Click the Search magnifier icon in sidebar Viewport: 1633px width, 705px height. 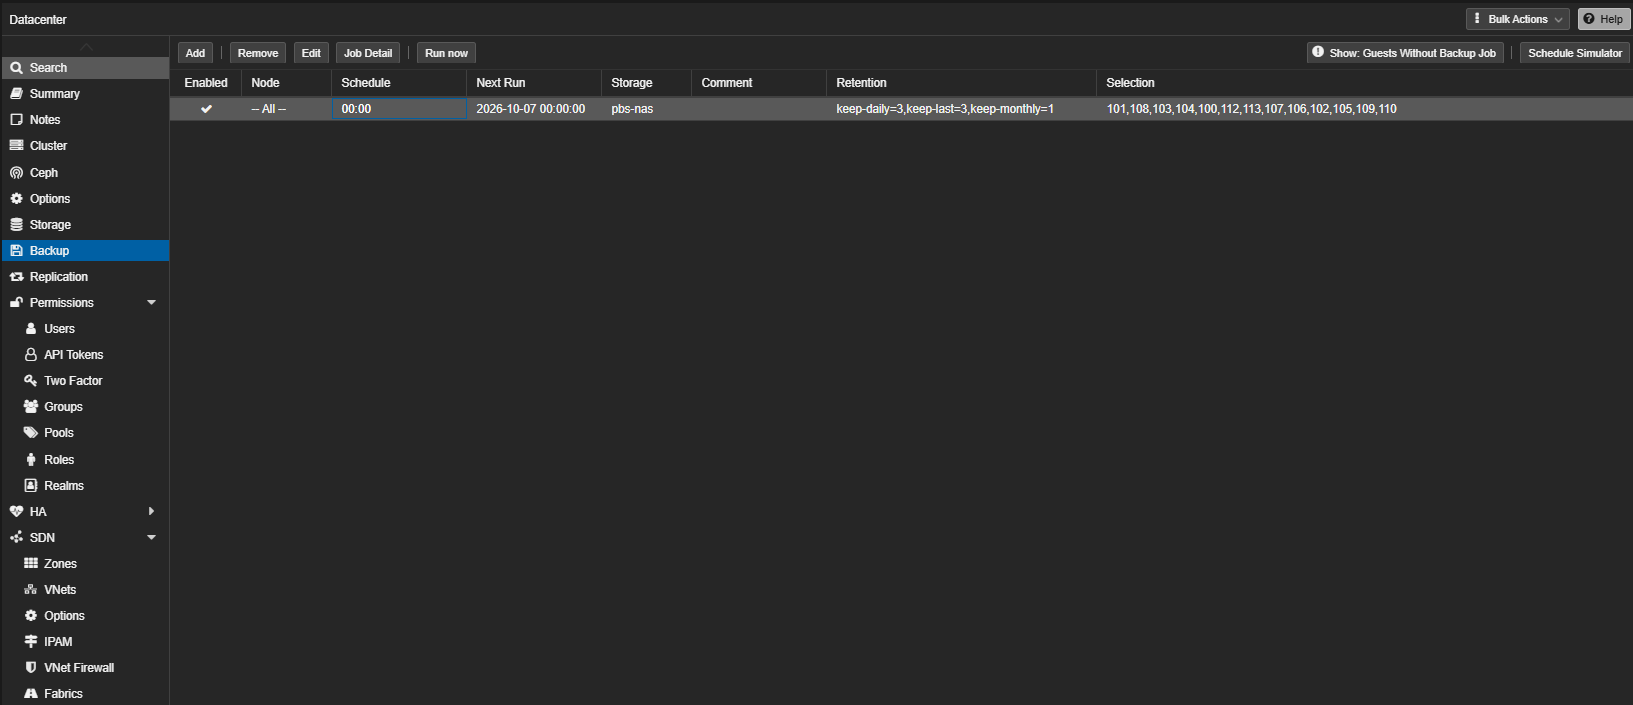coord(16,68)
